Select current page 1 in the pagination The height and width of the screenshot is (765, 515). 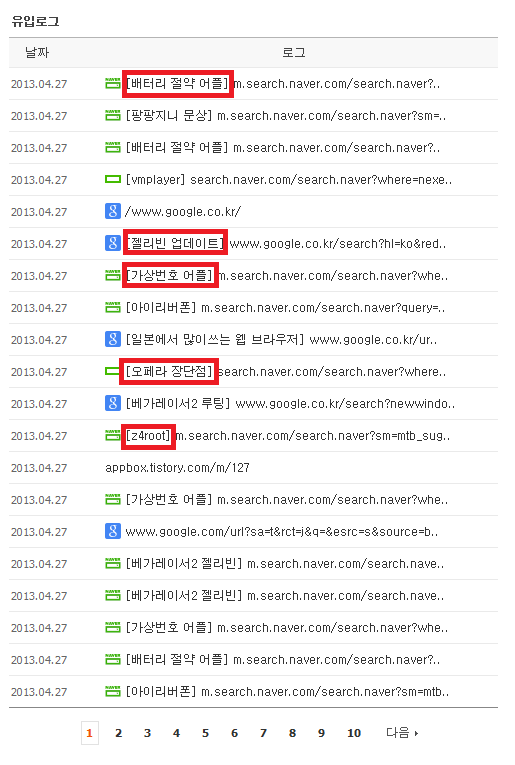click(90, 733)
